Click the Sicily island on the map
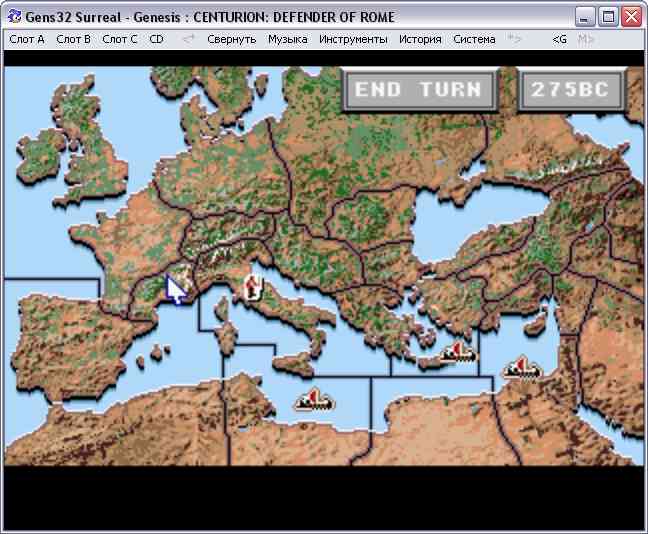648x534 pixels. coord(294,365)
